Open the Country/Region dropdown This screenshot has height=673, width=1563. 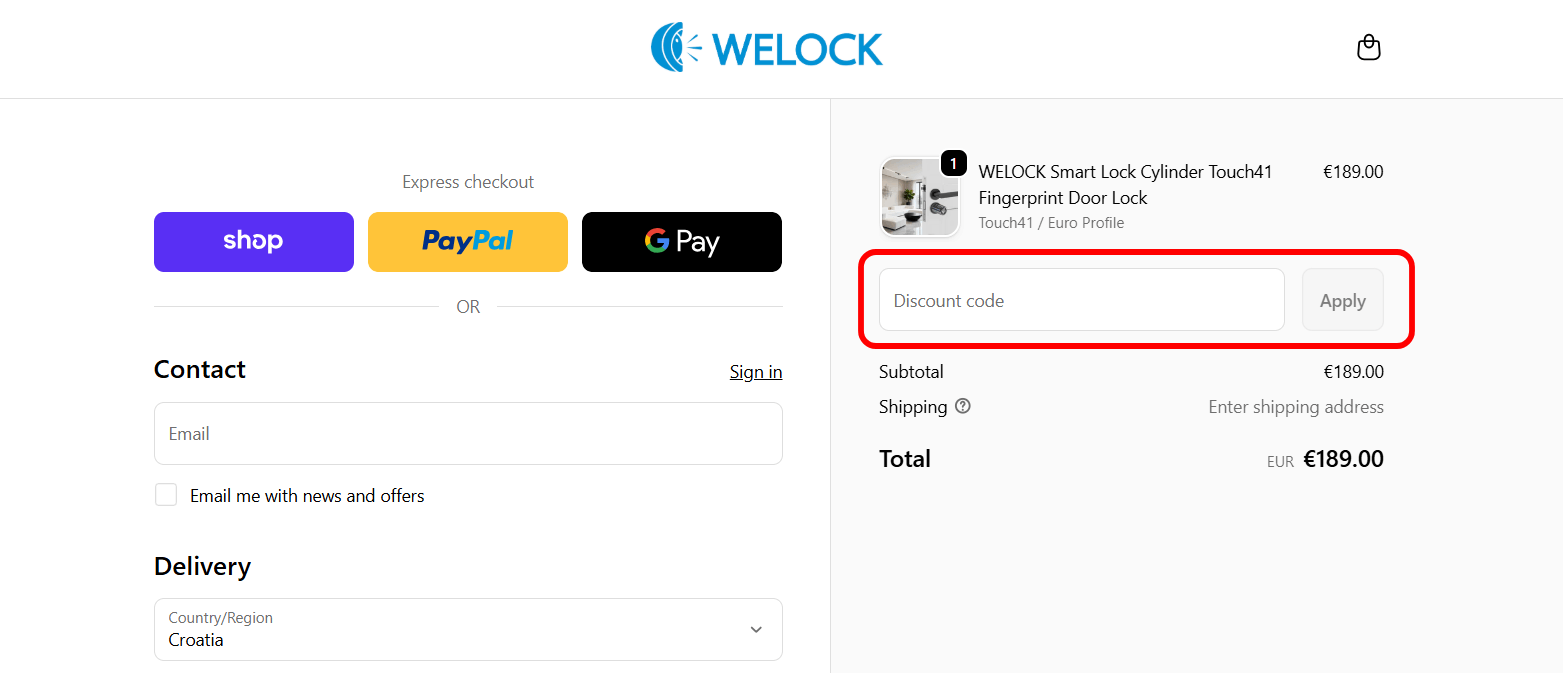tap(467, 629)
